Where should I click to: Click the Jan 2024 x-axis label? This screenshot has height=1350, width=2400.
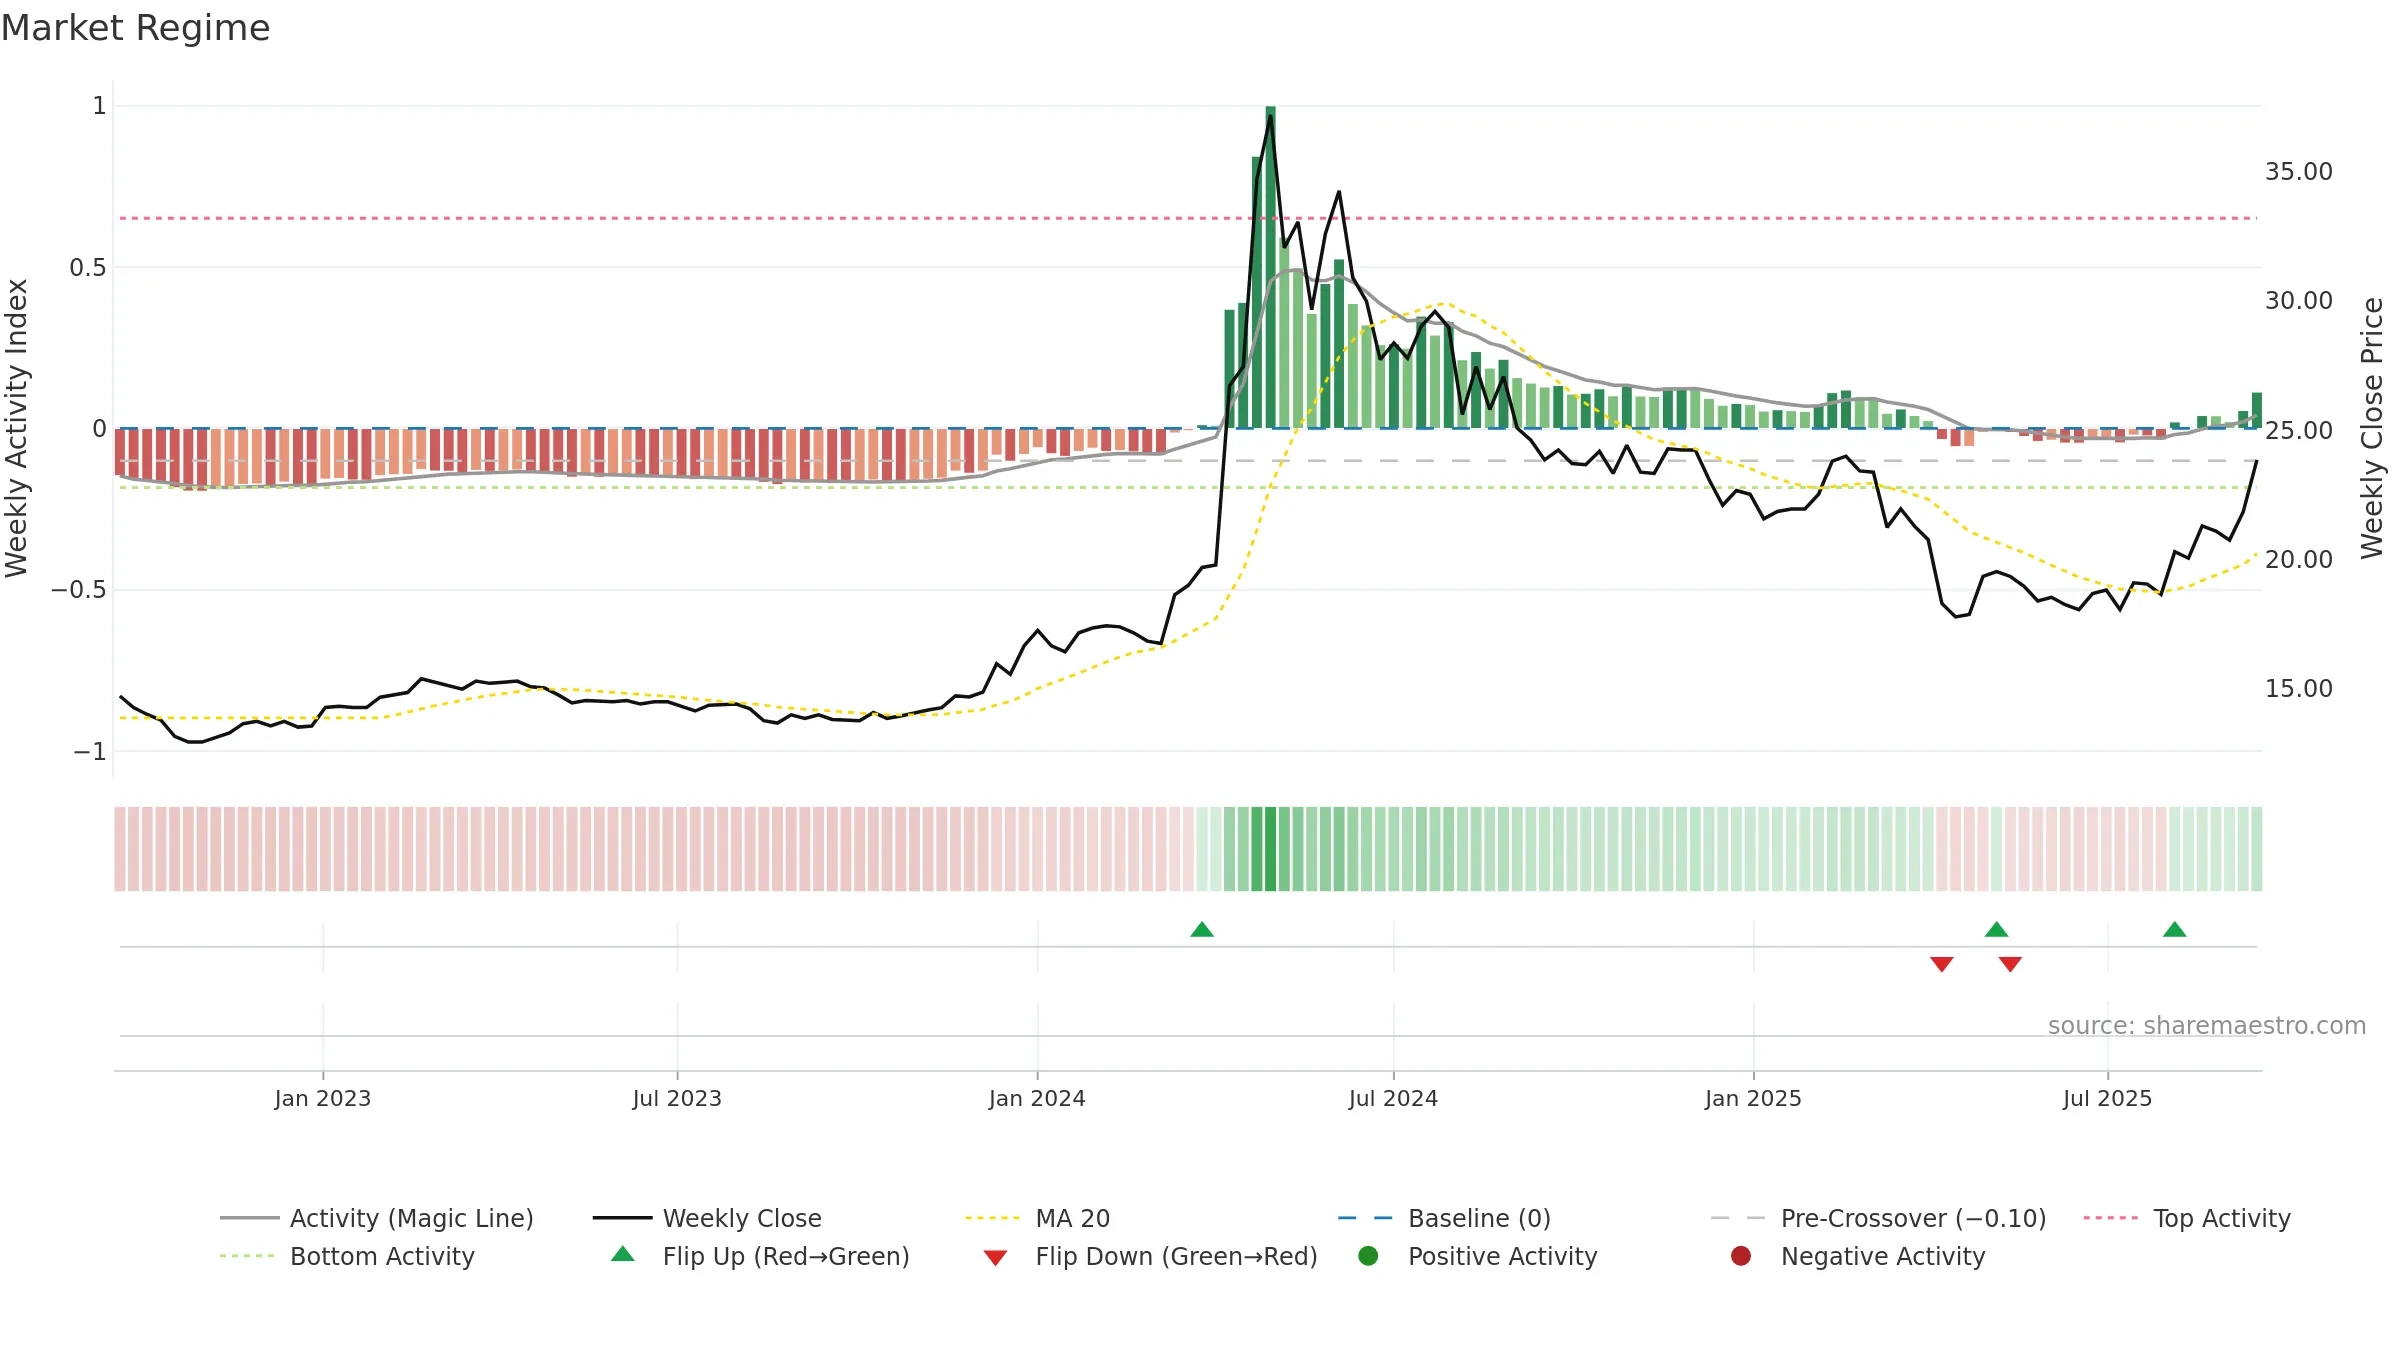(1037, 1098)
